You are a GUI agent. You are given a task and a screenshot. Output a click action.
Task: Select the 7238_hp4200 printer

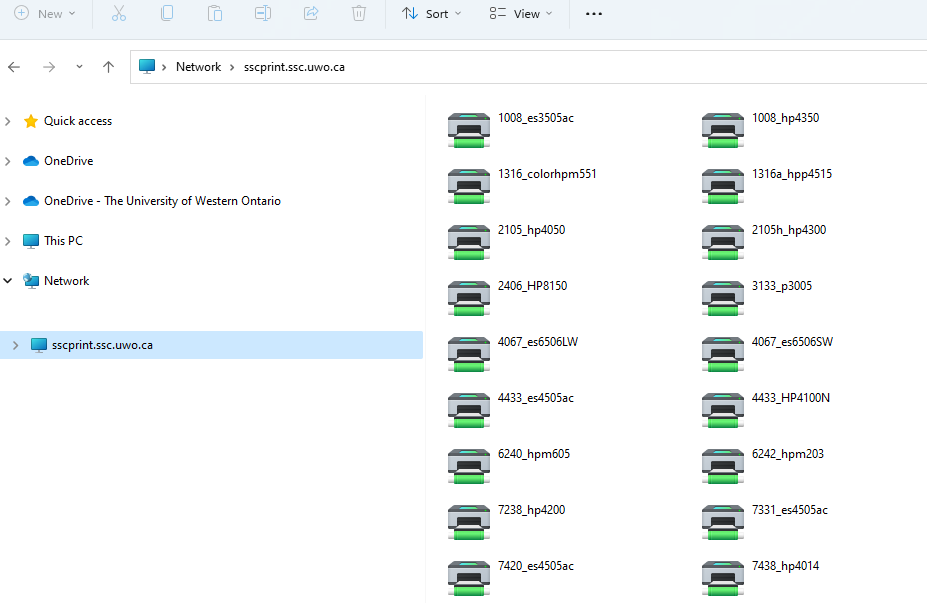[x=531, y=509]
